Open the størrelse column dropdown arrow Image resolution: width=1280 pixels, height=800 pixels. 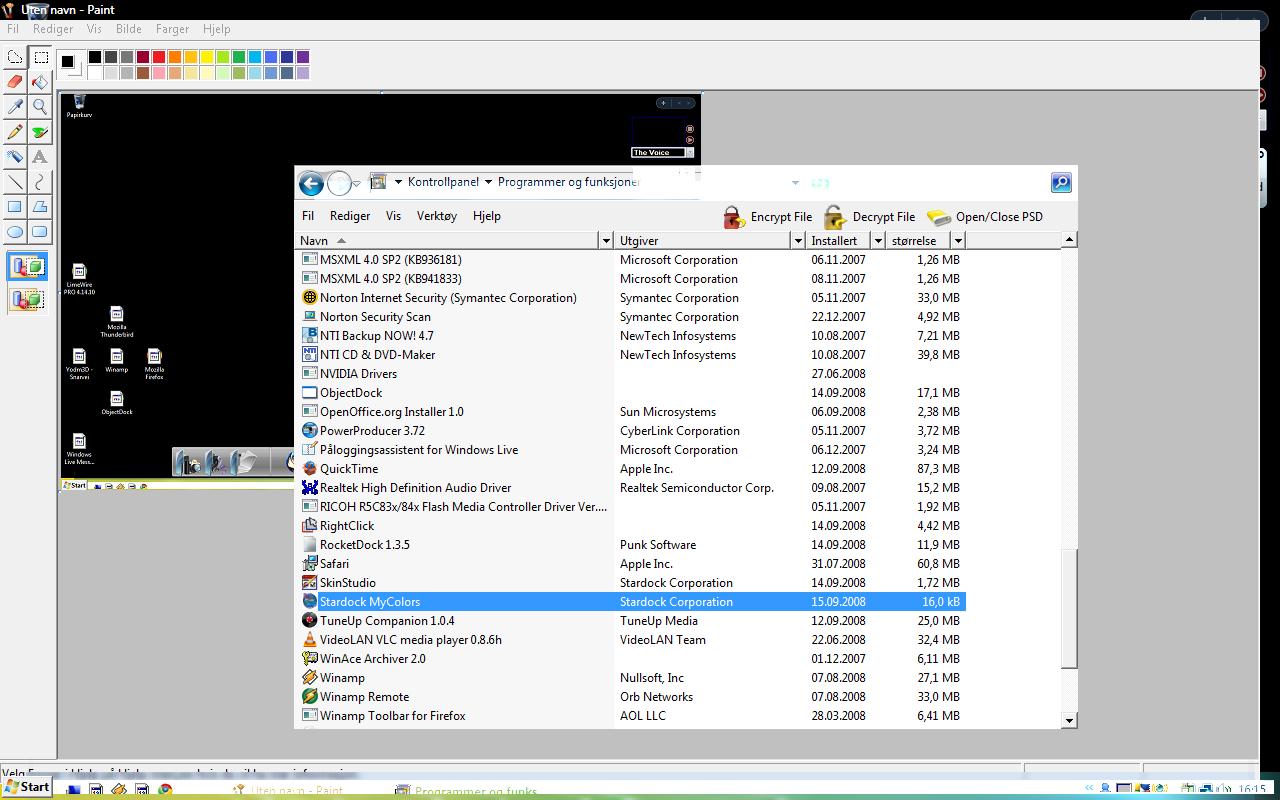point(958,241)
